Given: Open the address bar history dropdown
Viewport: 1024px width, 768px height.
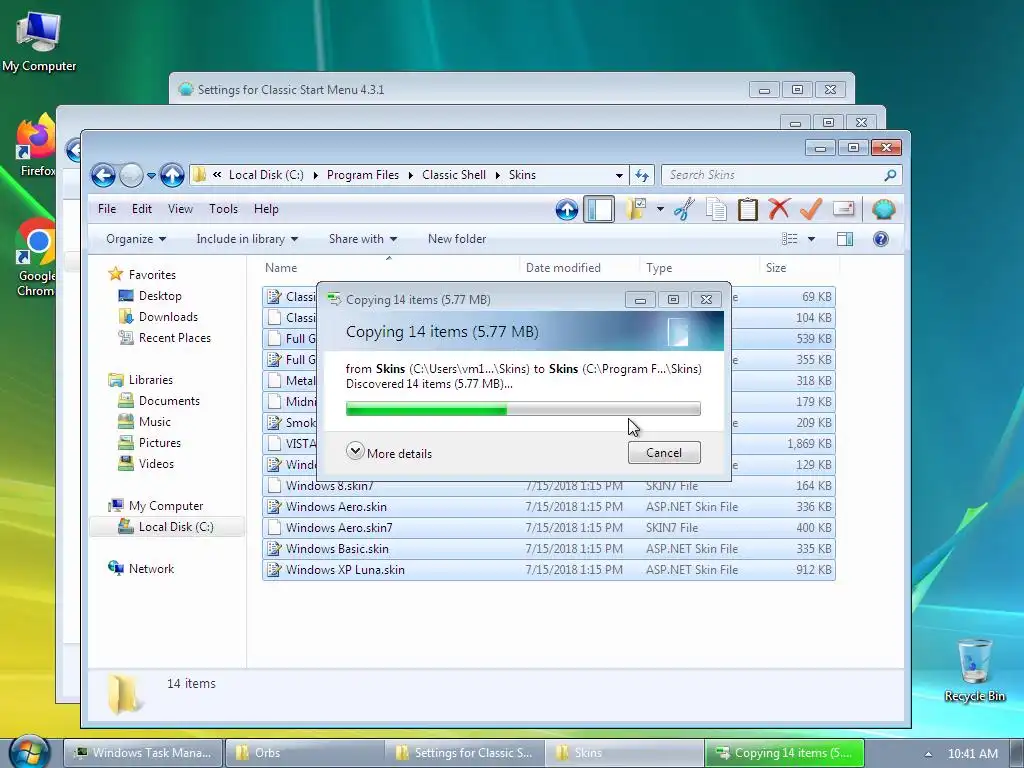Looking at the screenshot, I should (619, 175).
